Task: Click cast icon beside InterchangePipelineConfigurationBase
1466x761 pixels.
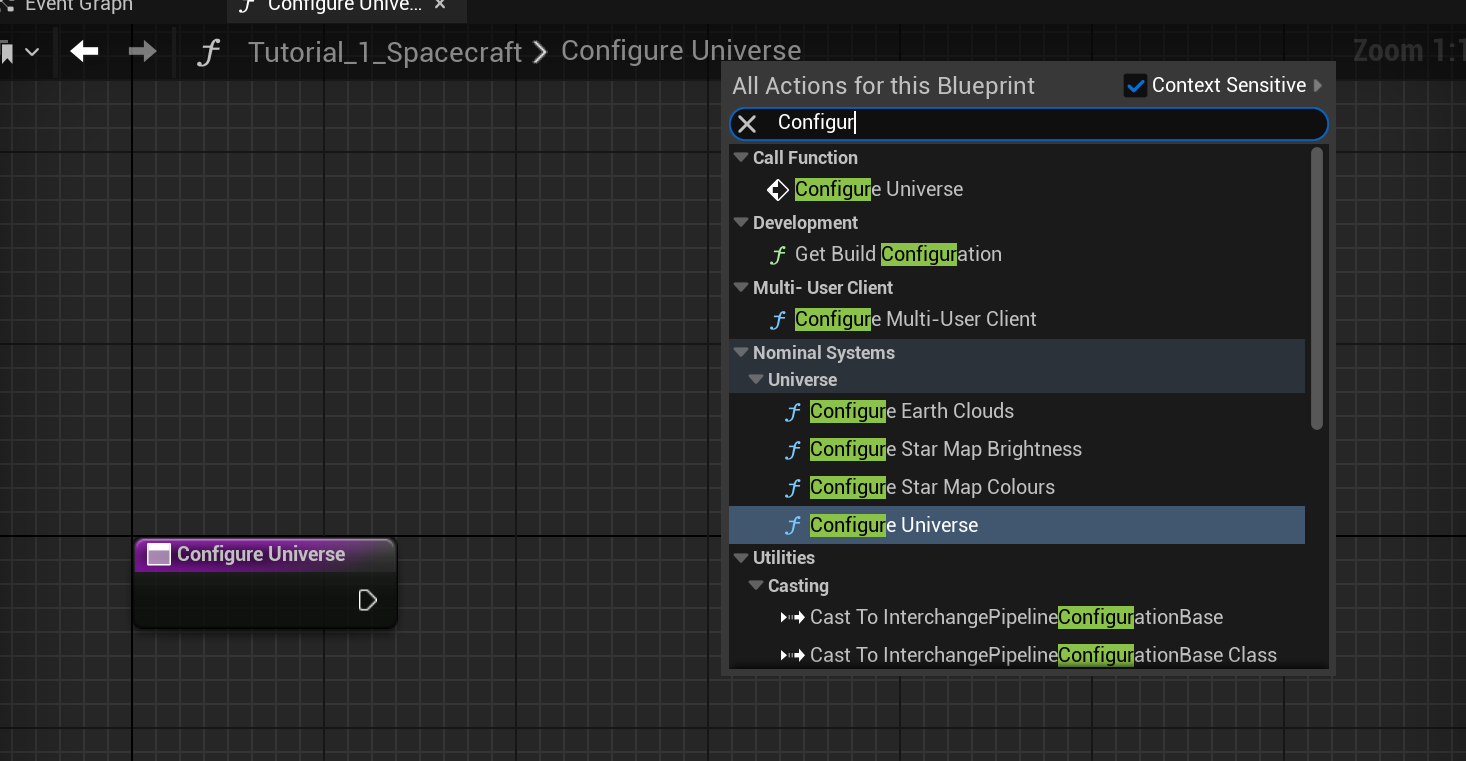Action: 793,618
